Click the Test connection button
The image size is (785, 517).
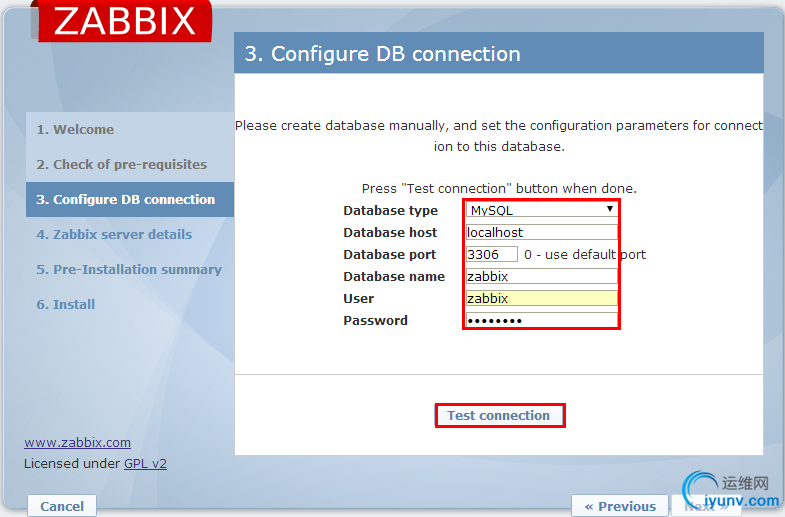pyautogui.click(x=500, y=415)
